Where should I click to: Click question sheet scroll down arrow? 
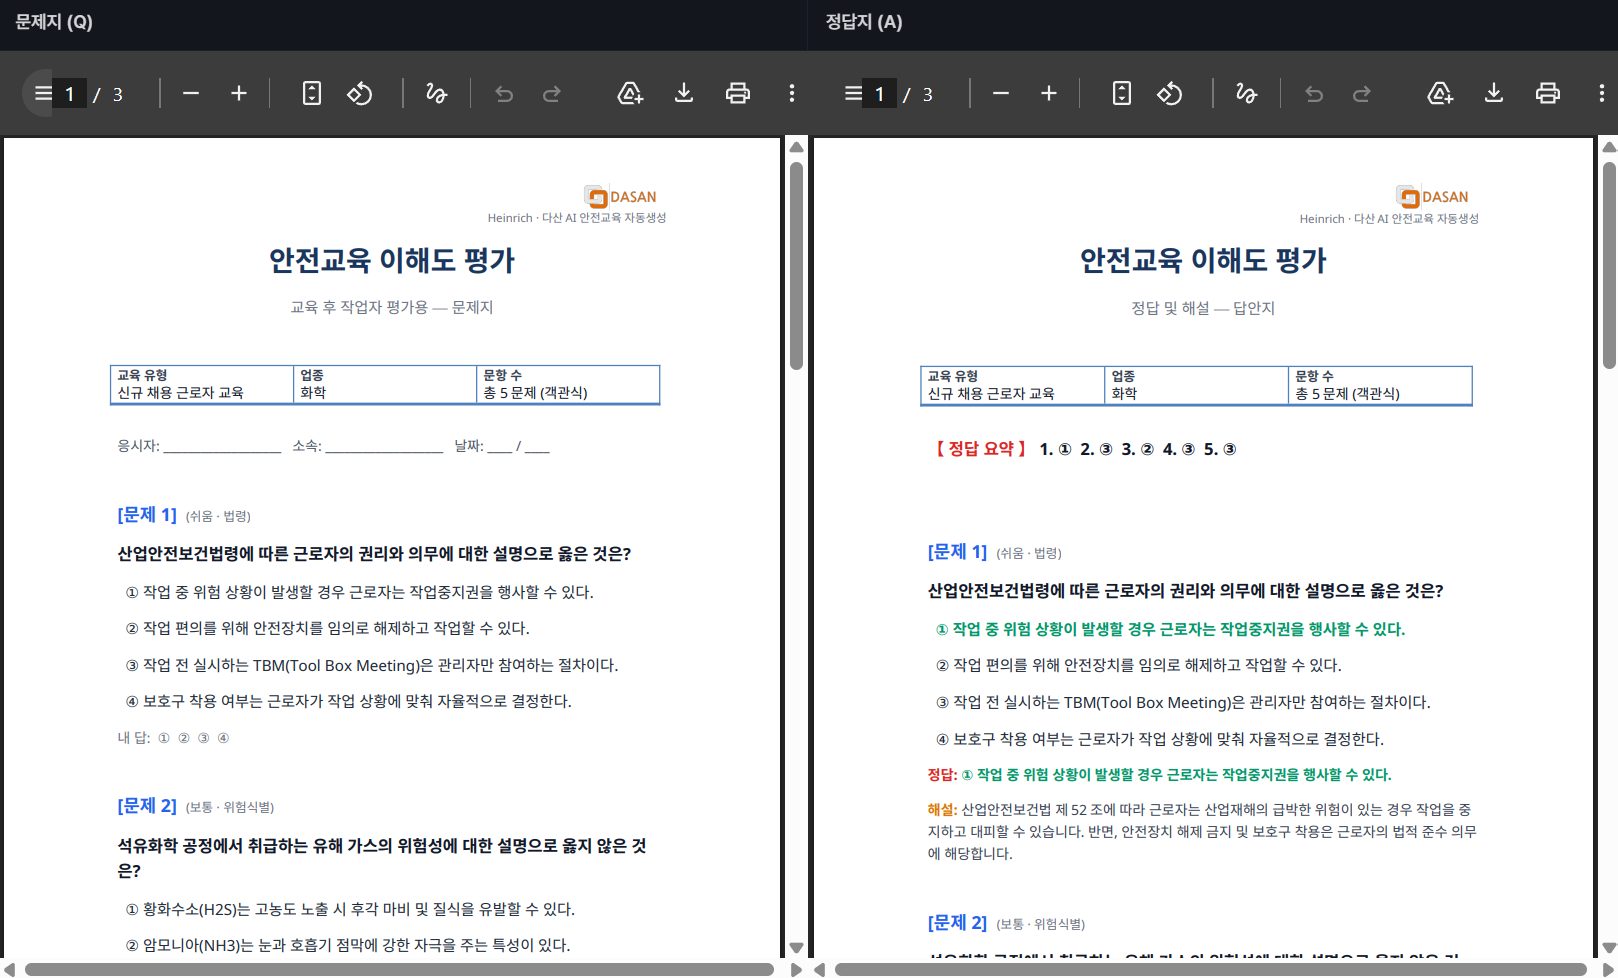(796, 948)
